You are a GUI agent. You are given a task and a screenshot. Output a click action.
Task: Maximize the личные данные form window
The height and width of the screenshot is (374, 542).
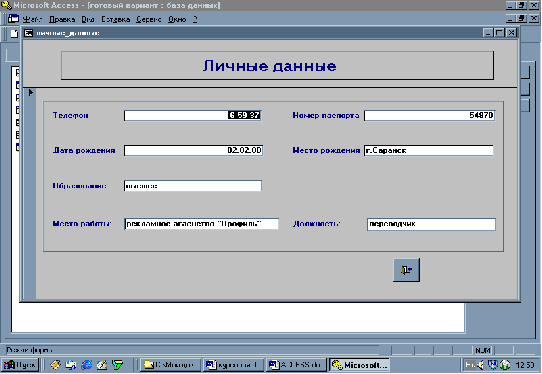pyautogui.click(x=499, y=33)
